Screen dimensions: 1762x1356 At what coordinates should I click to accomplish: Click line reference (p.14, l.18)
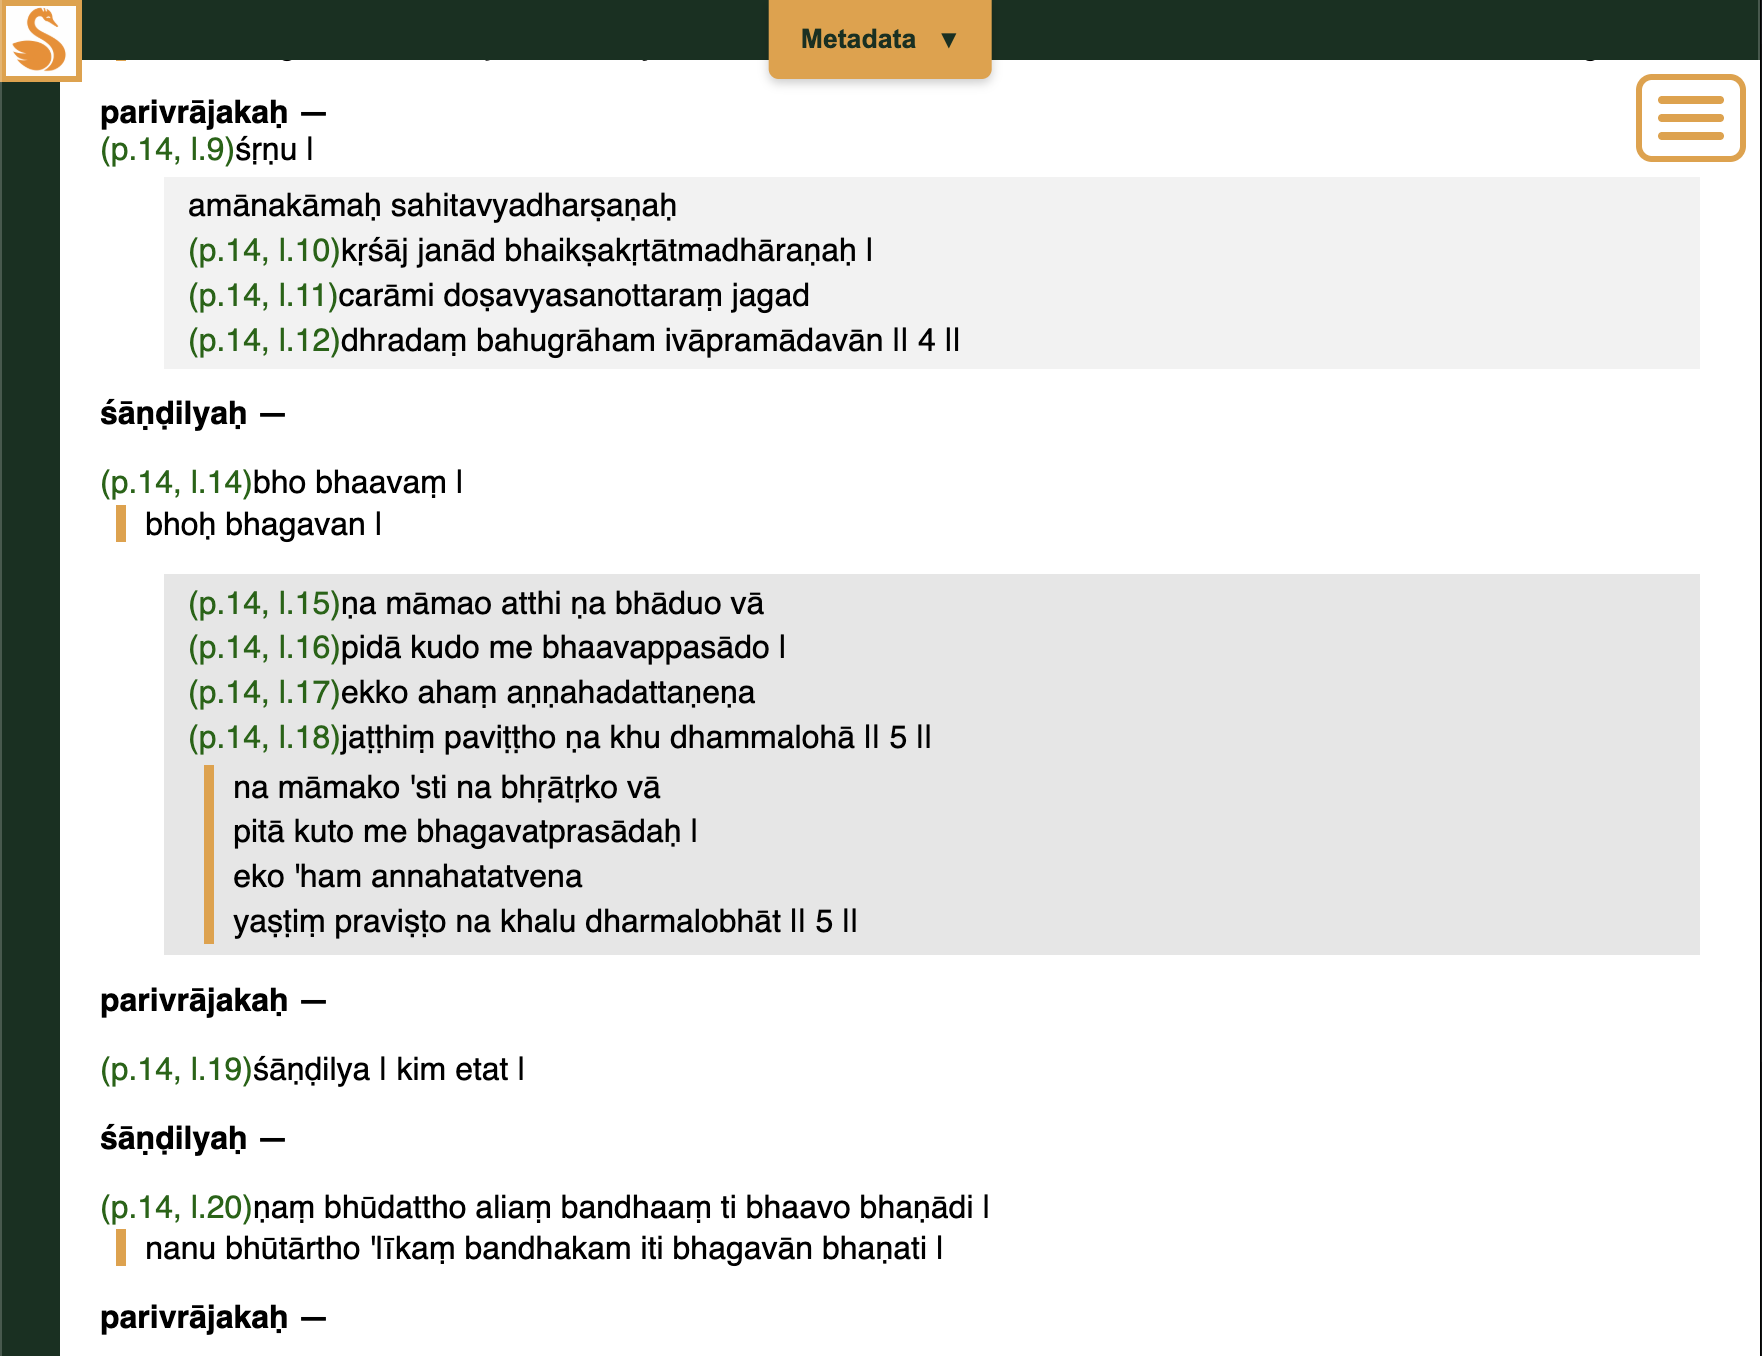(264, 737)
